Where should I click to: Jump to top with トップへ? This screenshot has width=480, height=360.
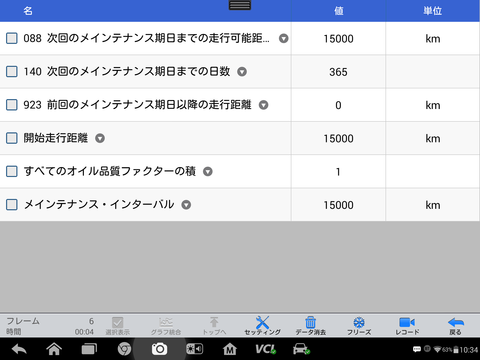tap(214, 326)
